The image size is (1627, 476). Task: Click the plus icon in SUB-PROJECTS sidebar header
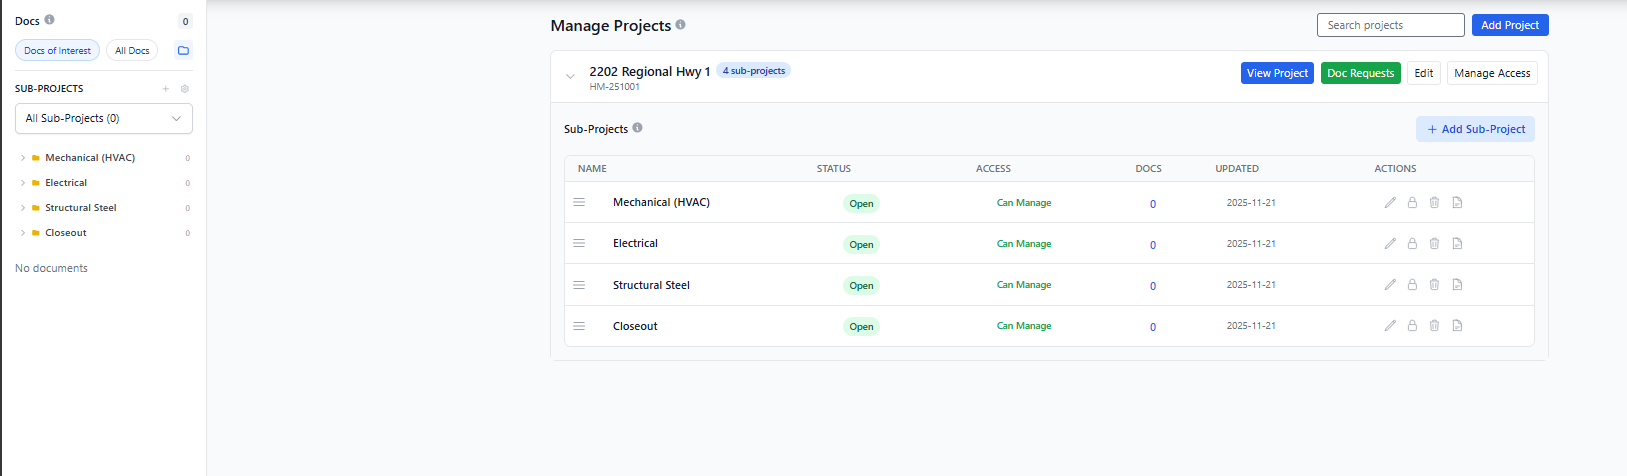tap(166, 89)
